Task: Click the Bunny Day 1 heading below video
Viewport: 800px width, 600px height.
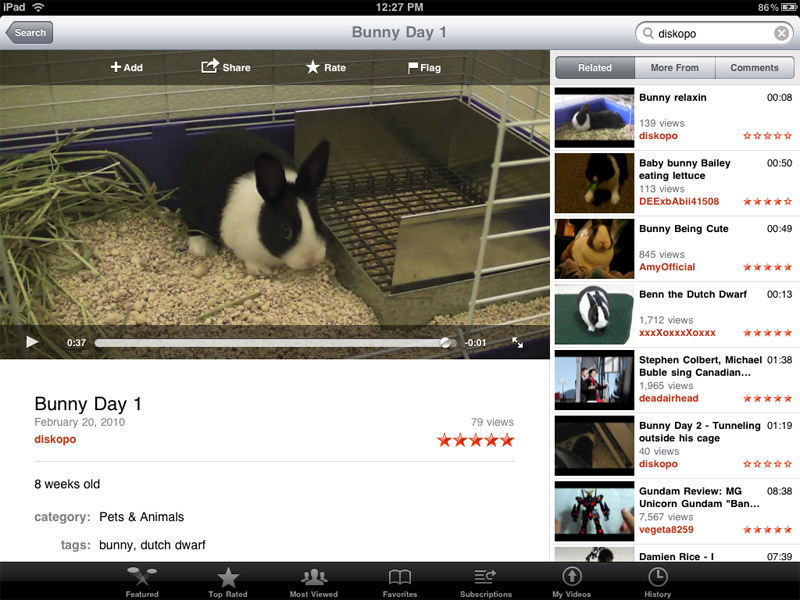Action: [x=88, y=404]
